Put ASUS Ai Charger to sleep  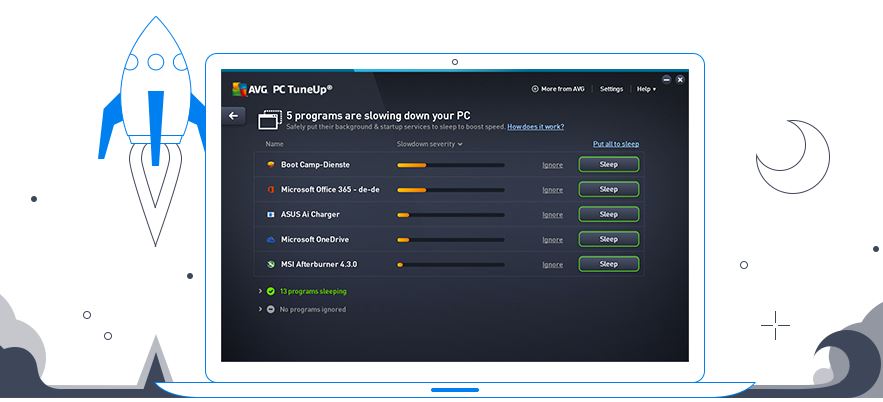(609, 214)
